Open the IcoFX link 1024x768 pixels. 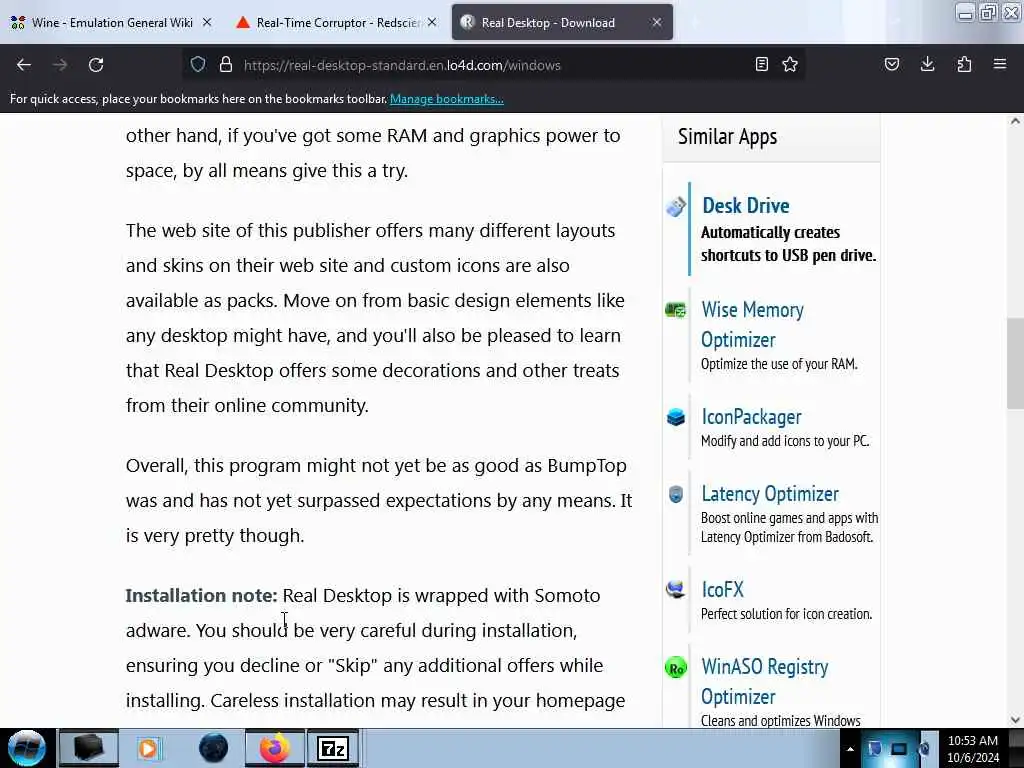(722, 589)
